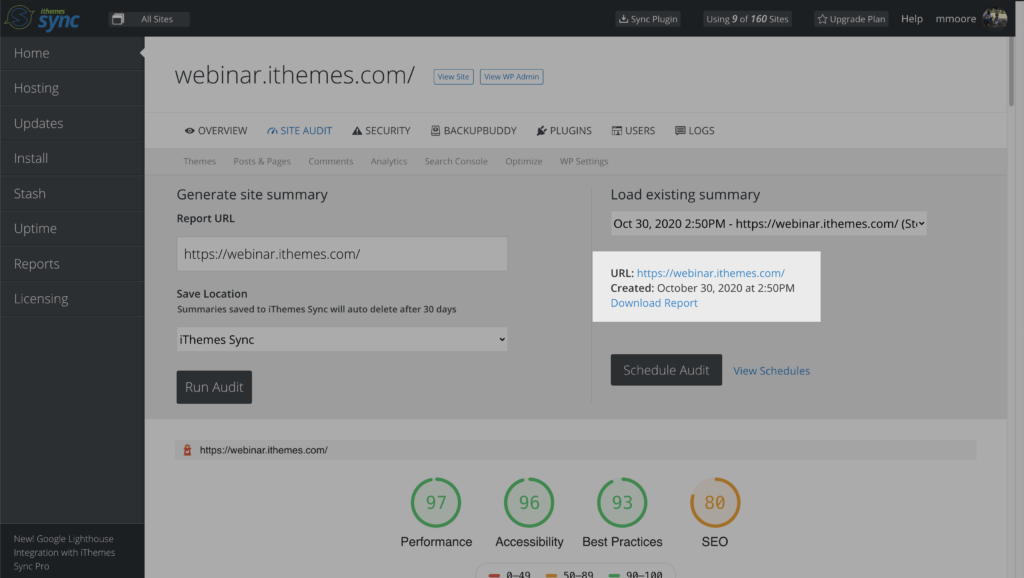
Task: Open the WP Settings sub-tab
Action: click(584, 161)
